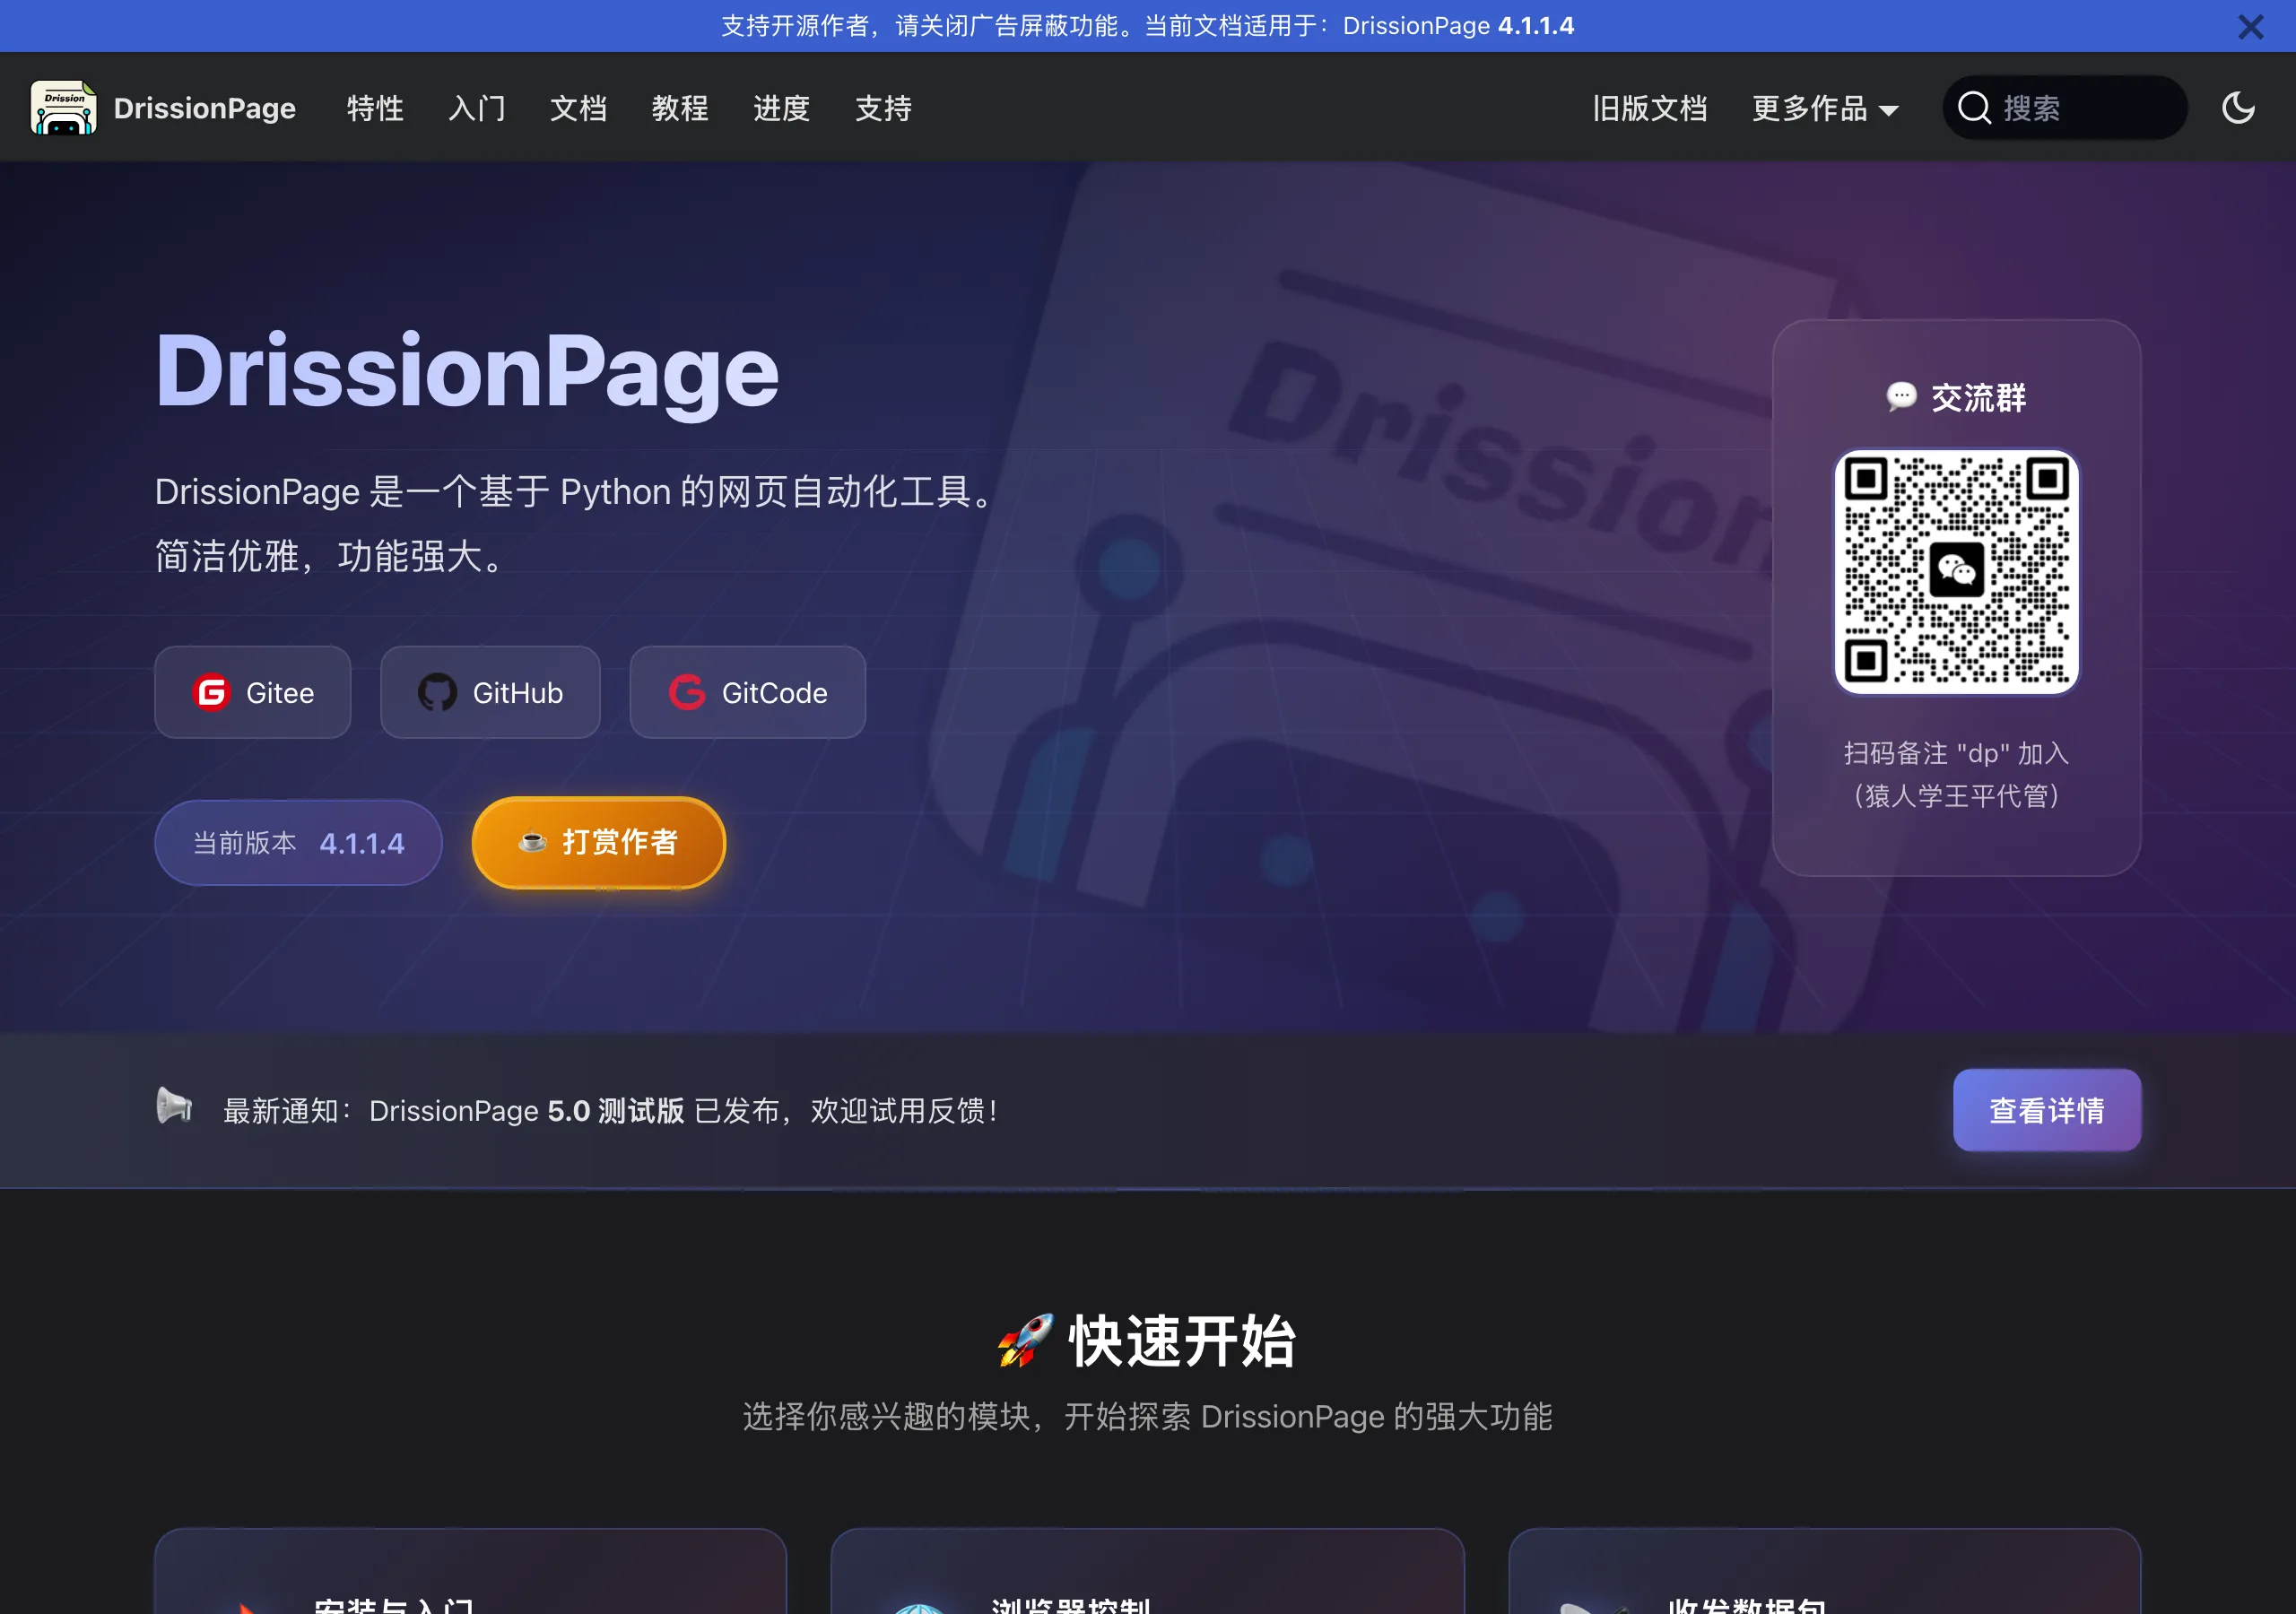Open the 文档 nav item
Viewport: 2296px width, 1614px height.
578,108
